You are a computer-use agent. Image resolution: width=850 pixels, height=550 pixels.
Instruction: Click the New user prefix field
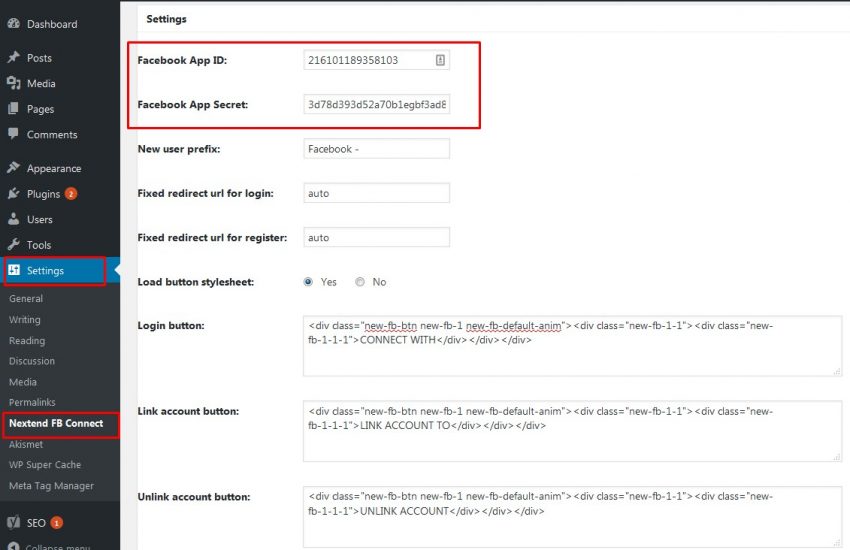(376, 148)
